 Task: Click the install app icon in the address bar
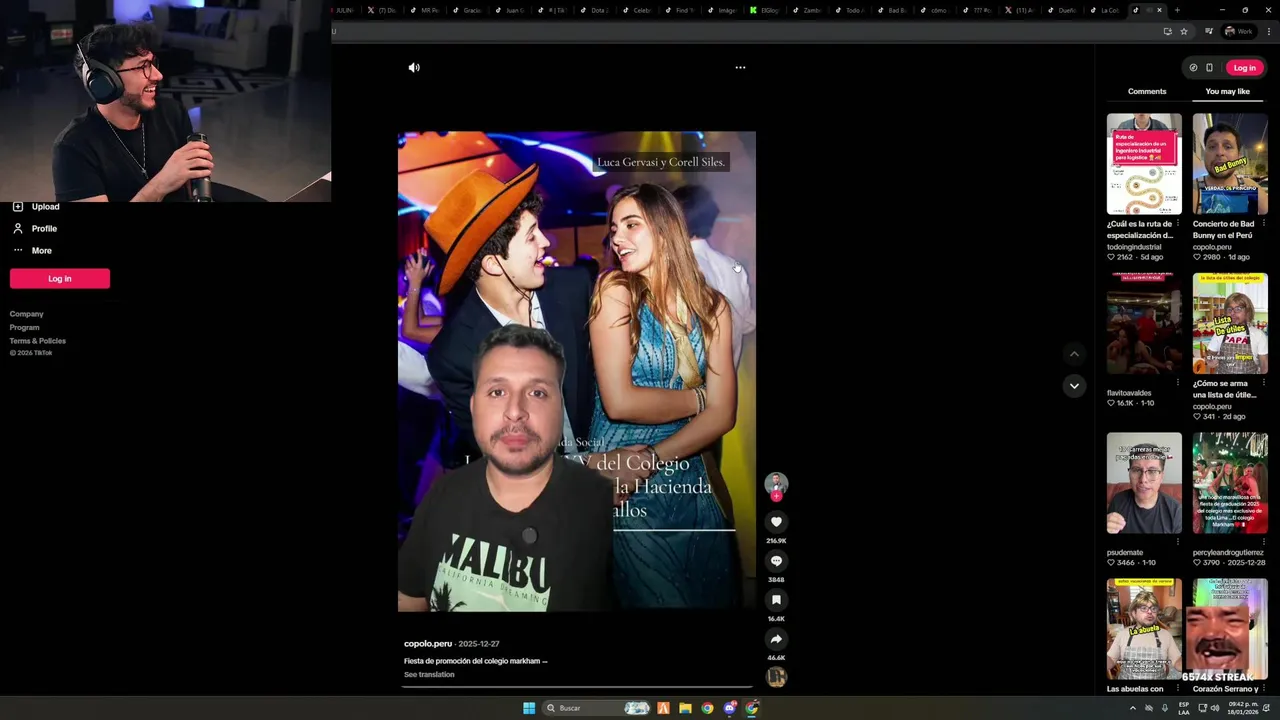tap(1167, 31)
